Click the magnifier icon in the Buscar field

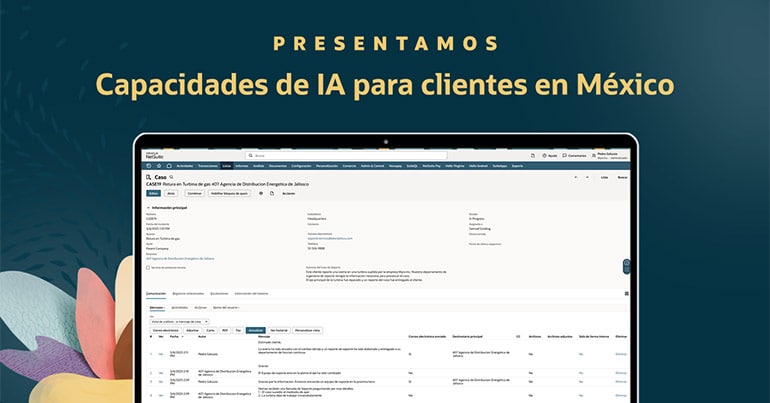coord(250,156)
